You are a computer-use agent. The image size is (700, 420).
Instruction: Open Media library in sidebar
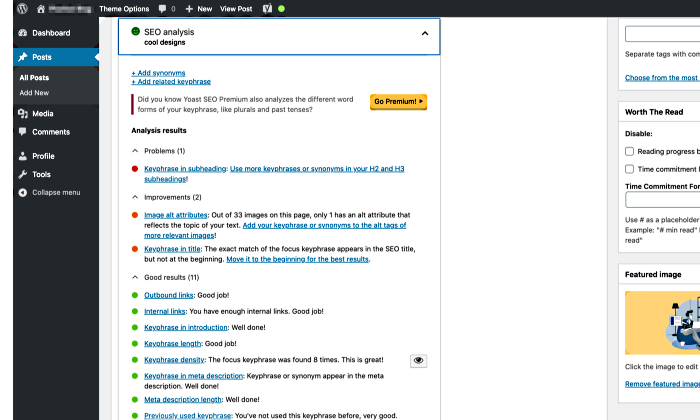pyautogui.click(x=42, y=114)
